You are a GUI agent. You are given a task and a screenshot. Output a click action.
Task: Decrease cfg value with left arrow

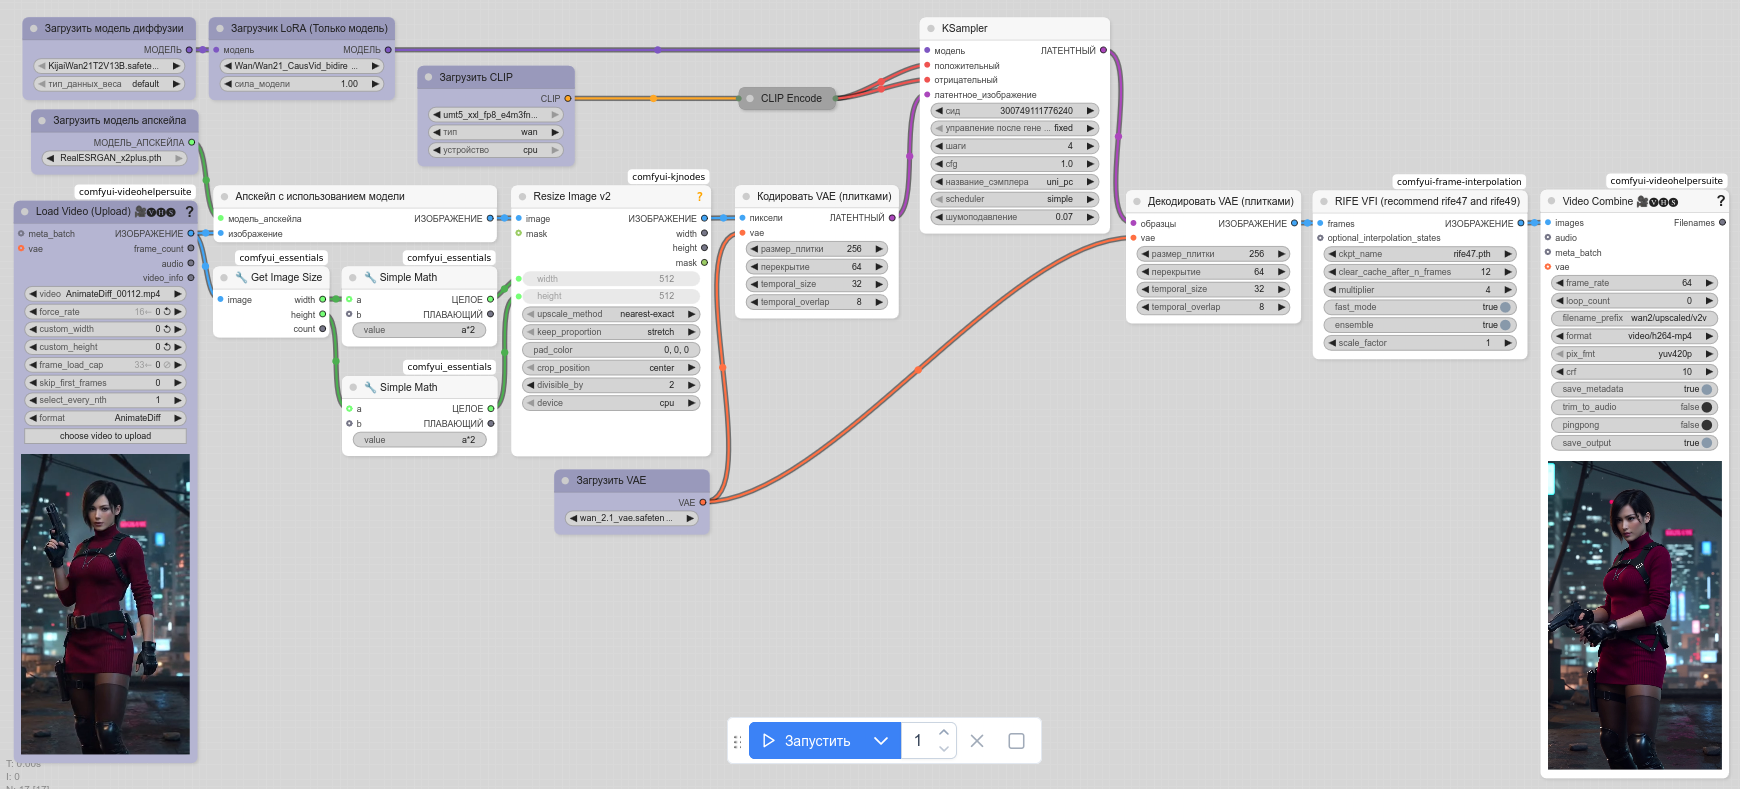pos(939,164)
